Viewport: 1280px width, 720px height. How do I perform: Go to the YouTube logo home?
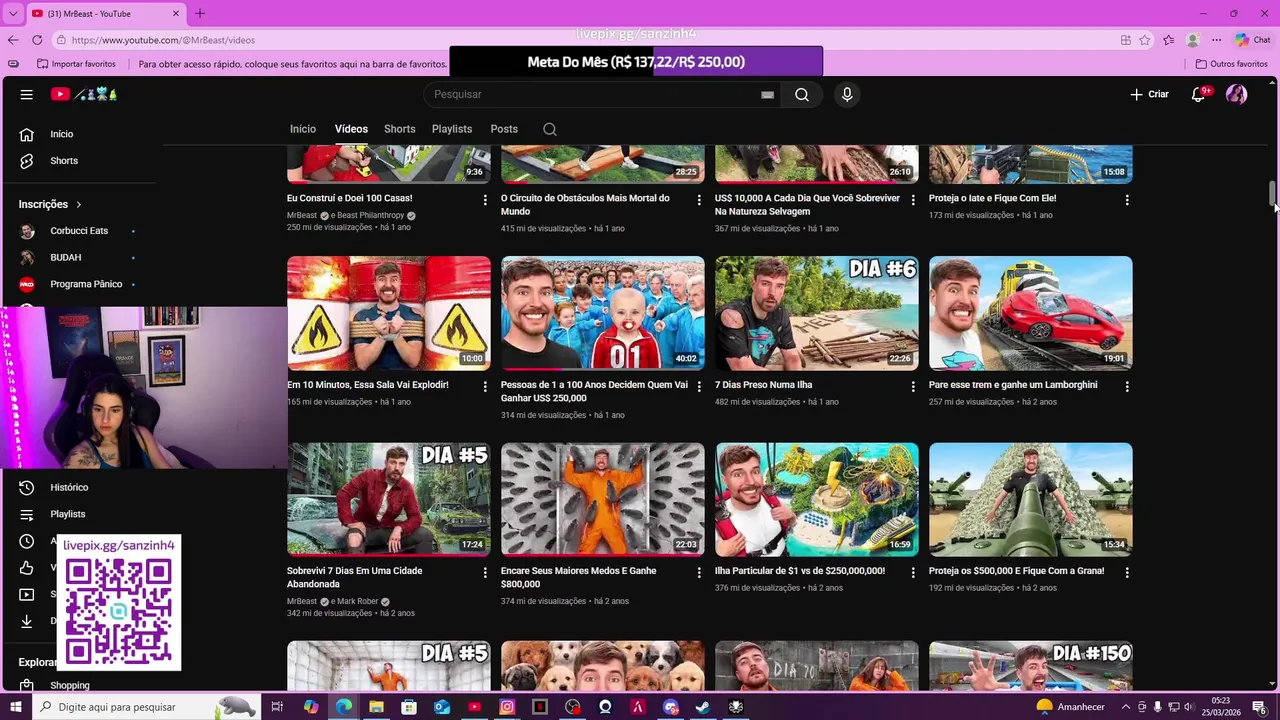84,94
